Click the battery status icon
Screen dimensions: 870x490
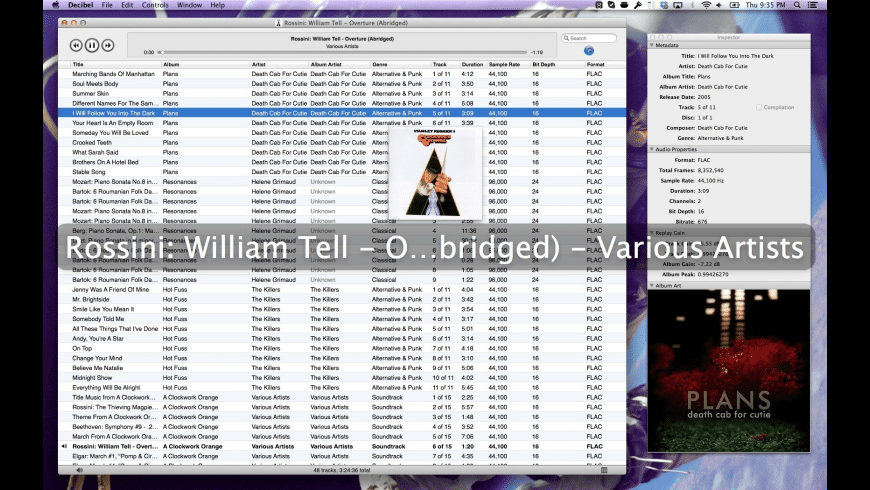click(734, 5)
